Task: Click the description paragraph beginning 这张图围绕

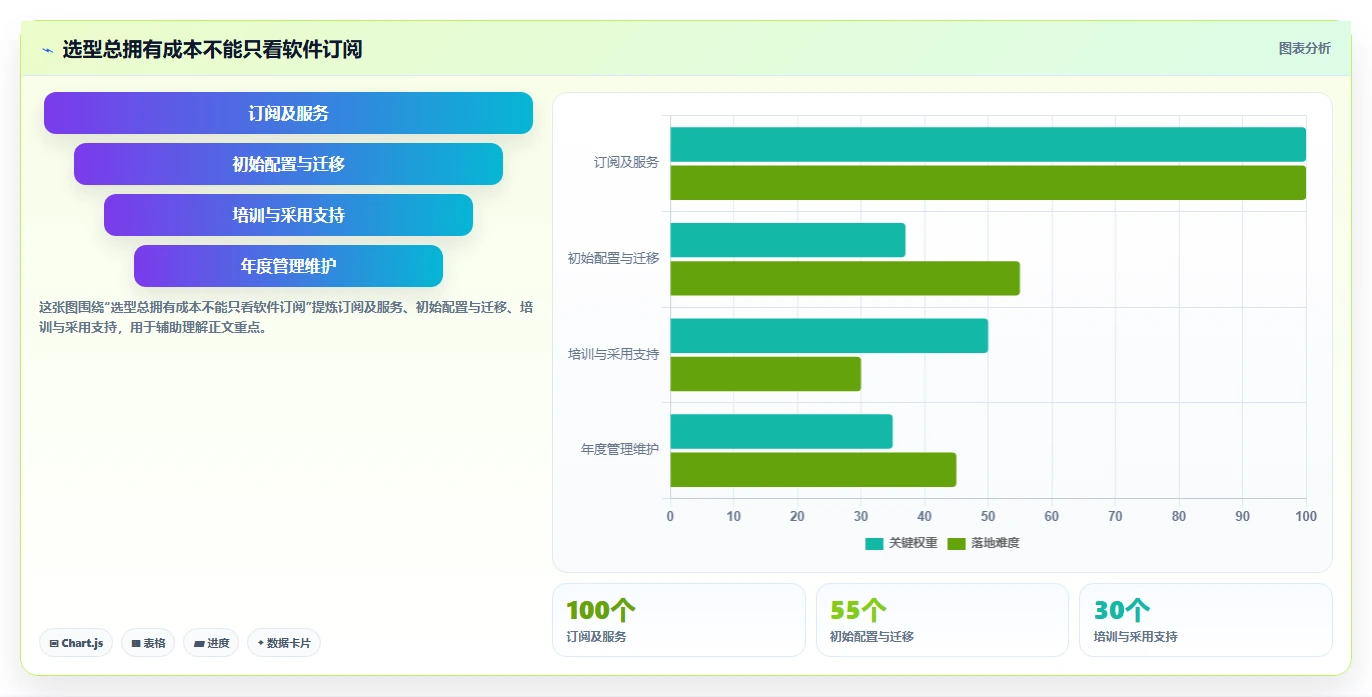Action: coord(286,317)
